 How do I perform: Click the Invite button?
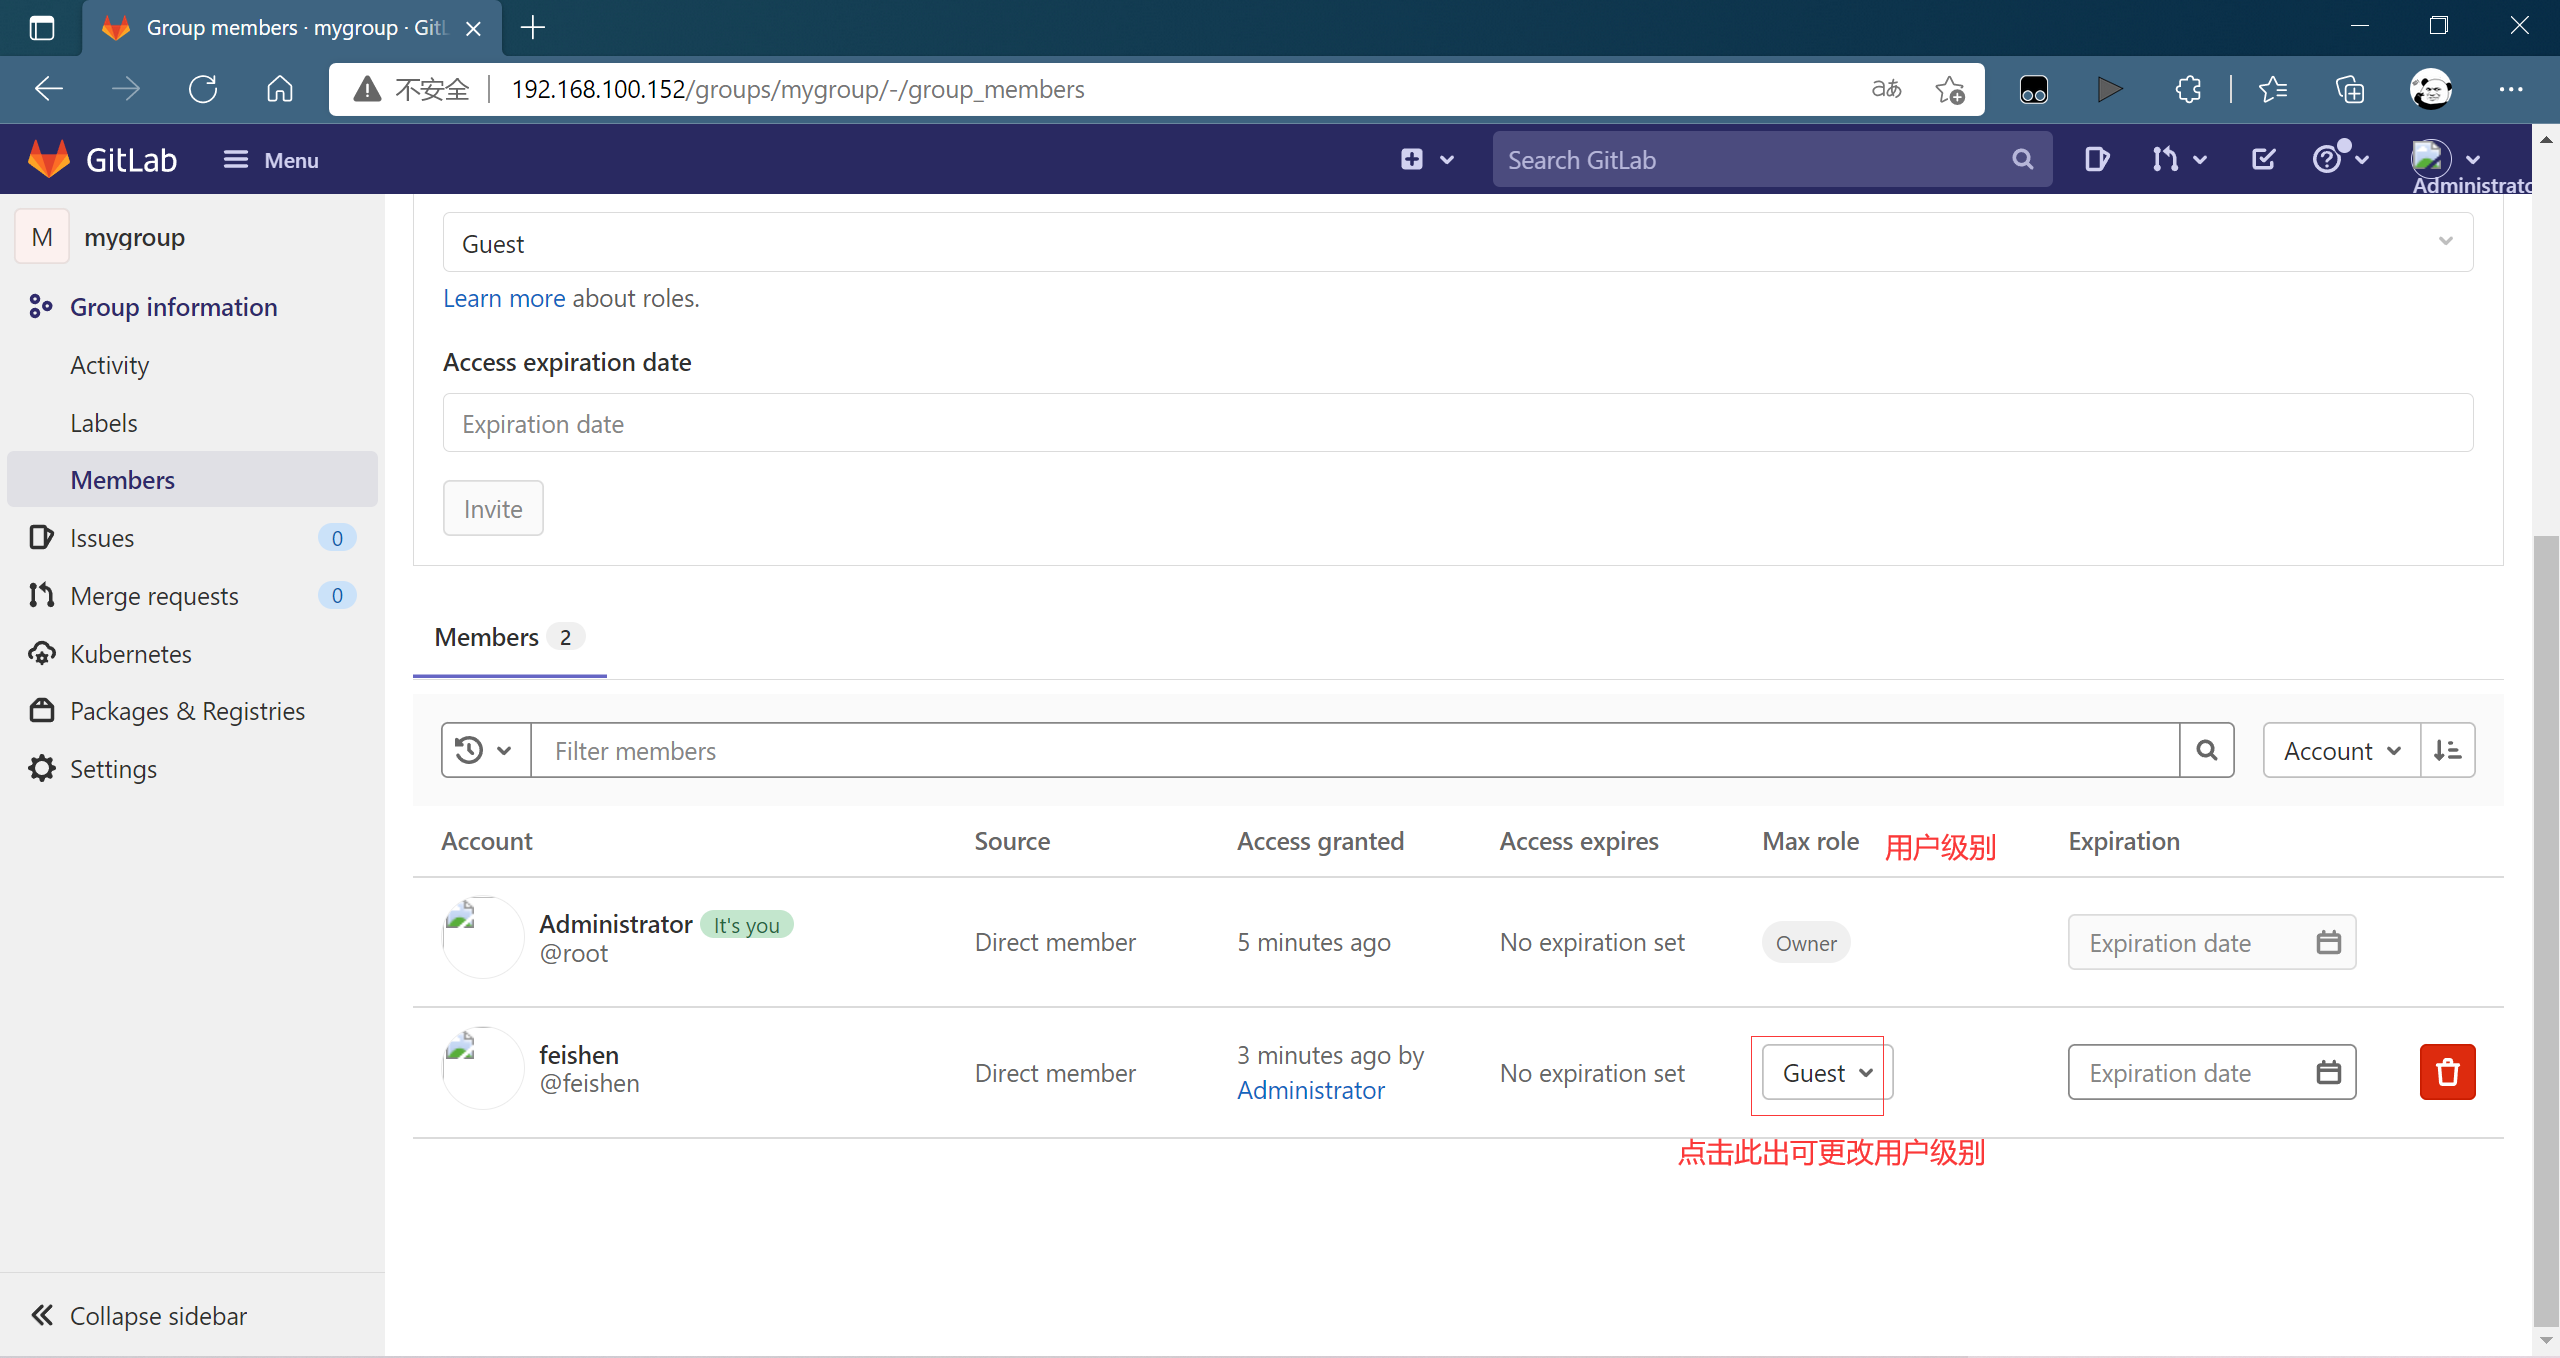click(493, 508)
